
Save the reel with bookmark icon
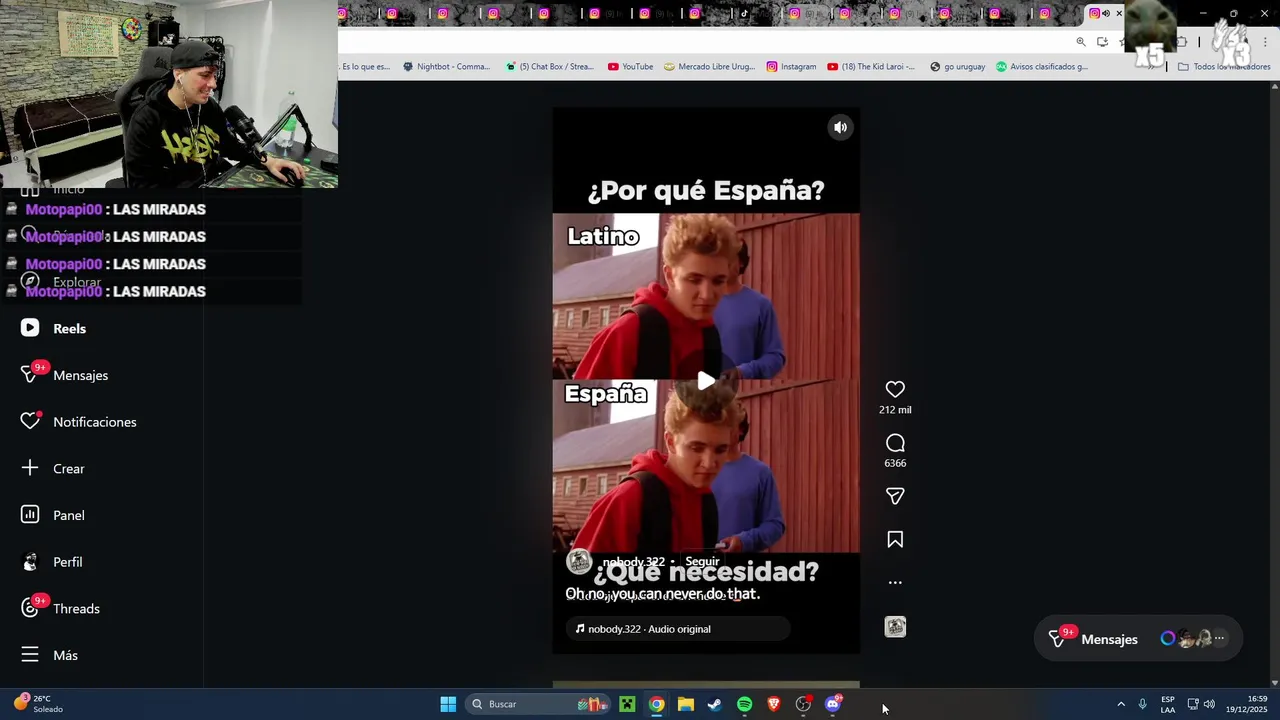pos(895,540)
